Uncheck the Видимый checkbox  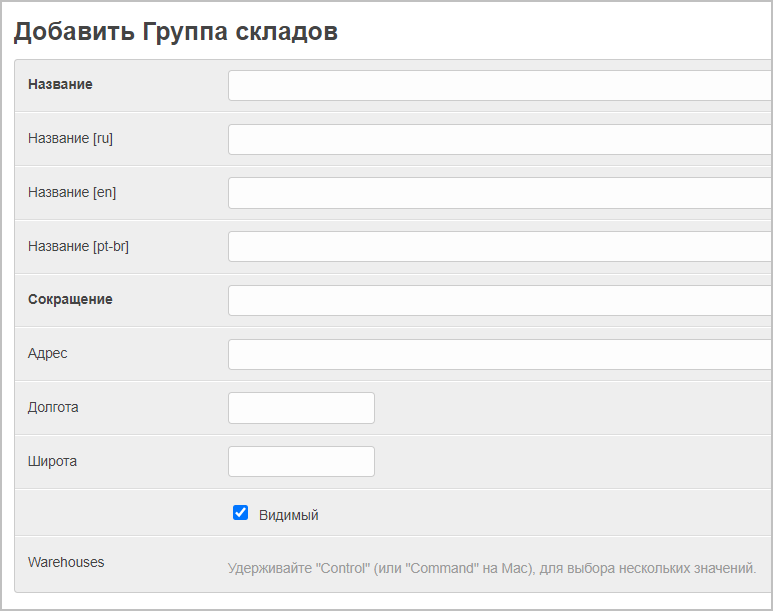tap(240, 513)
